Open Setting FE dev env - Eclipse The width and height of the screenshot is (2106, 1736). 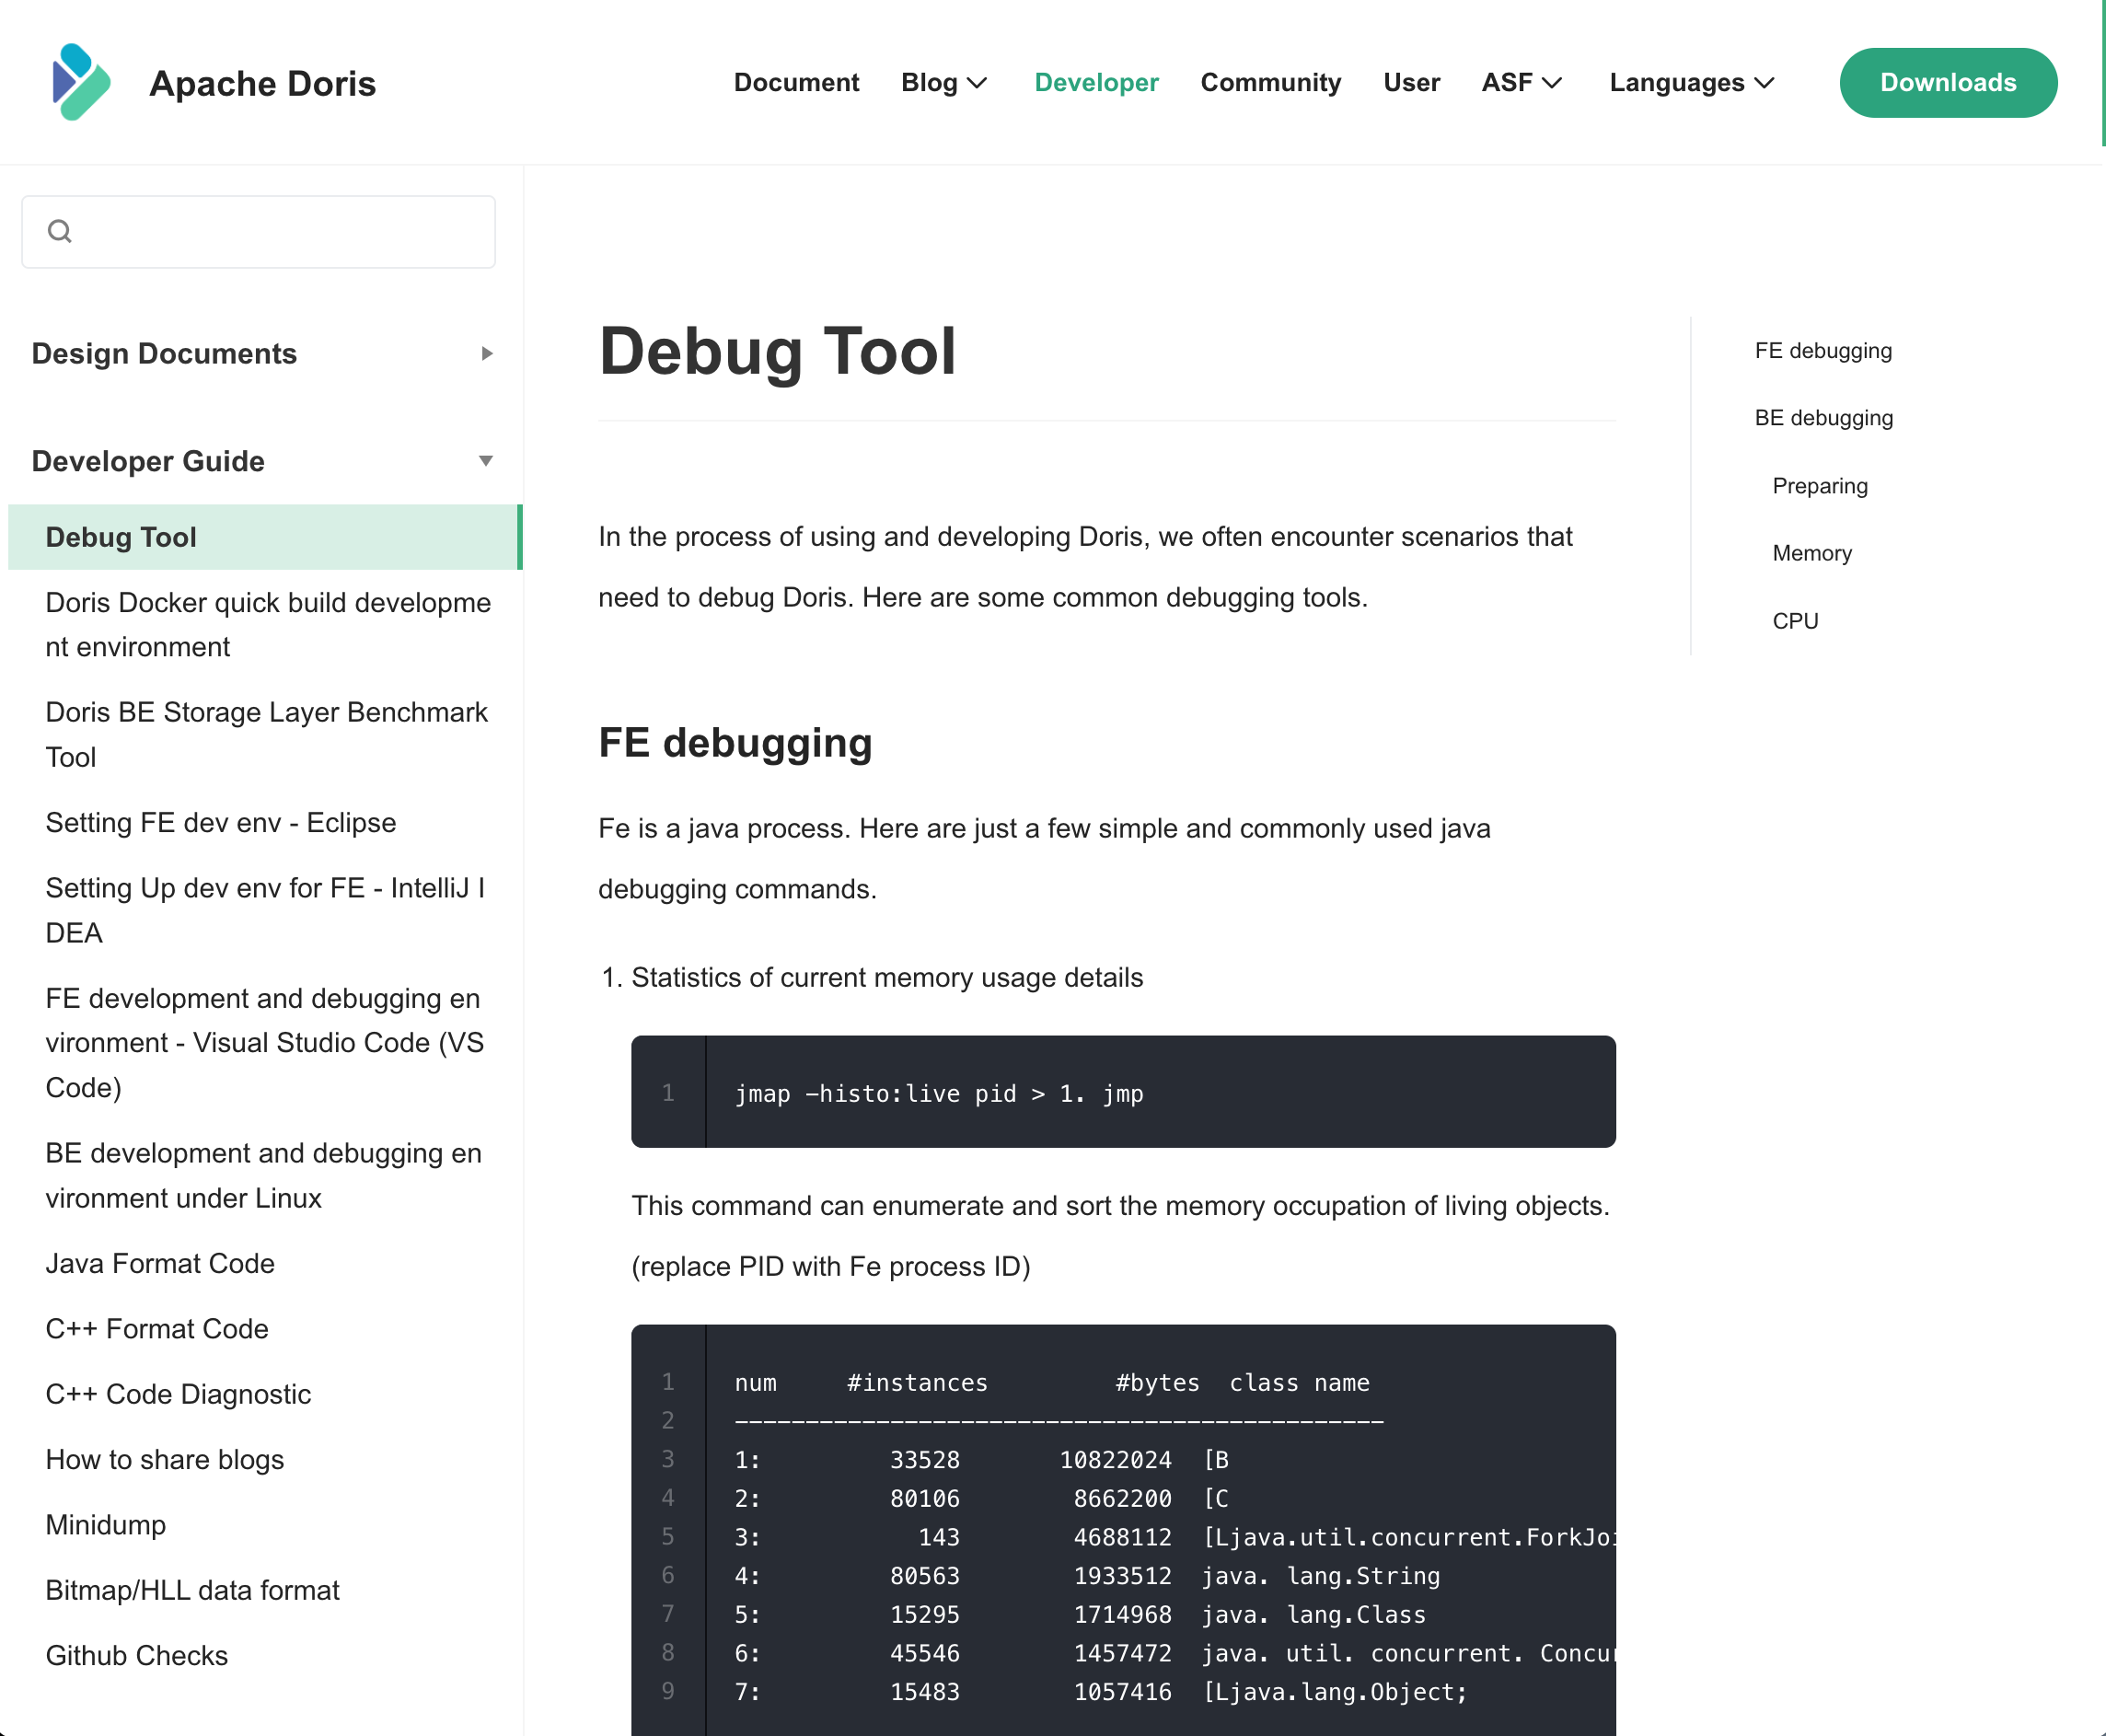click(x=221, y=823)
